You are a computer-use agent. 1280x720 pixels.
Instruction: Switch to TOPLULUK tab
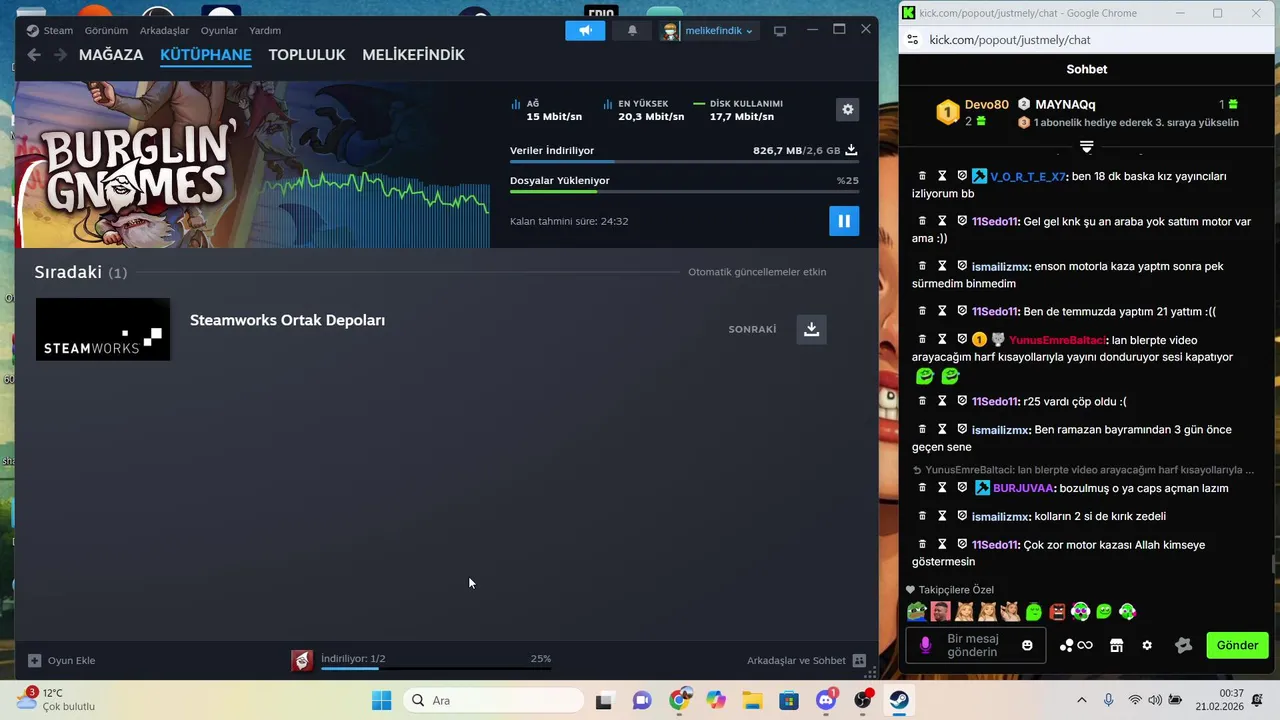pos(307,55)
